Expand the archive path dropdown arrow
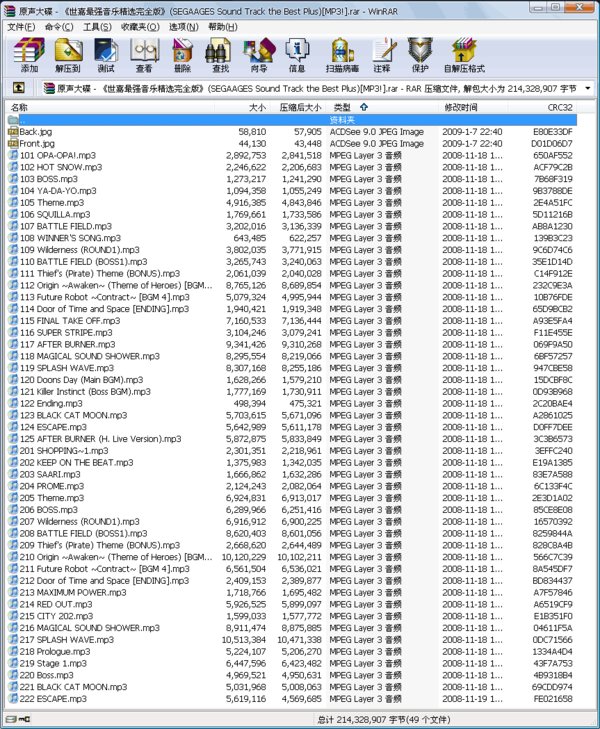Screen dimensions: 600x729 [588, 88]
